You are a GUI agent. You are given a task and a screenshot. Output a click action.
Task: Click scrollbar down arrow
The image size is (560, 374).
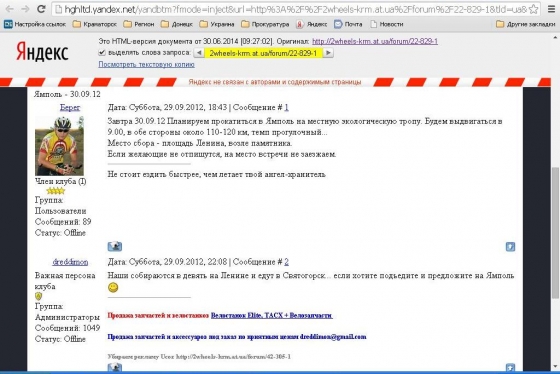pos(555,367)
